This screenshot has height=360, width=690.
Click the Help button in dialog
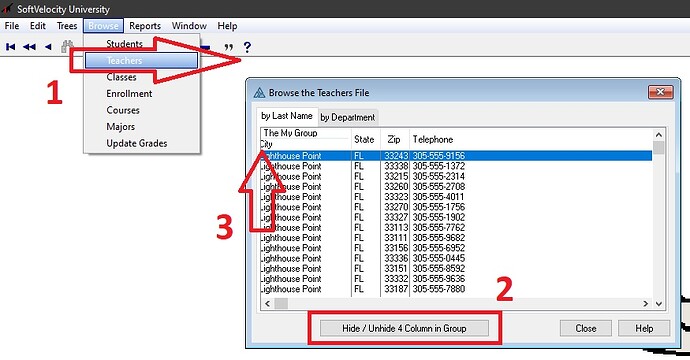pos(644,328)
